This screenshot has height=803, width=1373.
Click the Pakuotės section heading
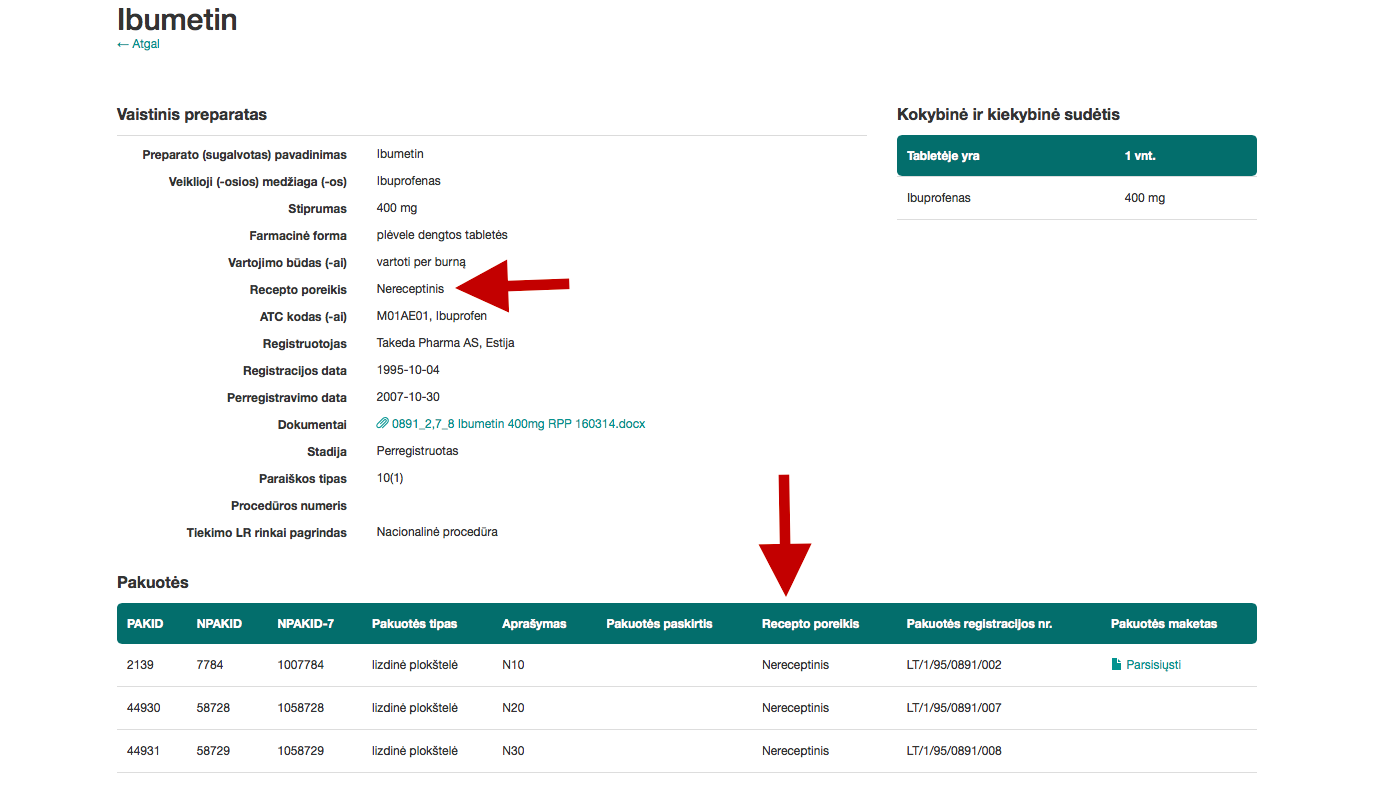[153, 583]
